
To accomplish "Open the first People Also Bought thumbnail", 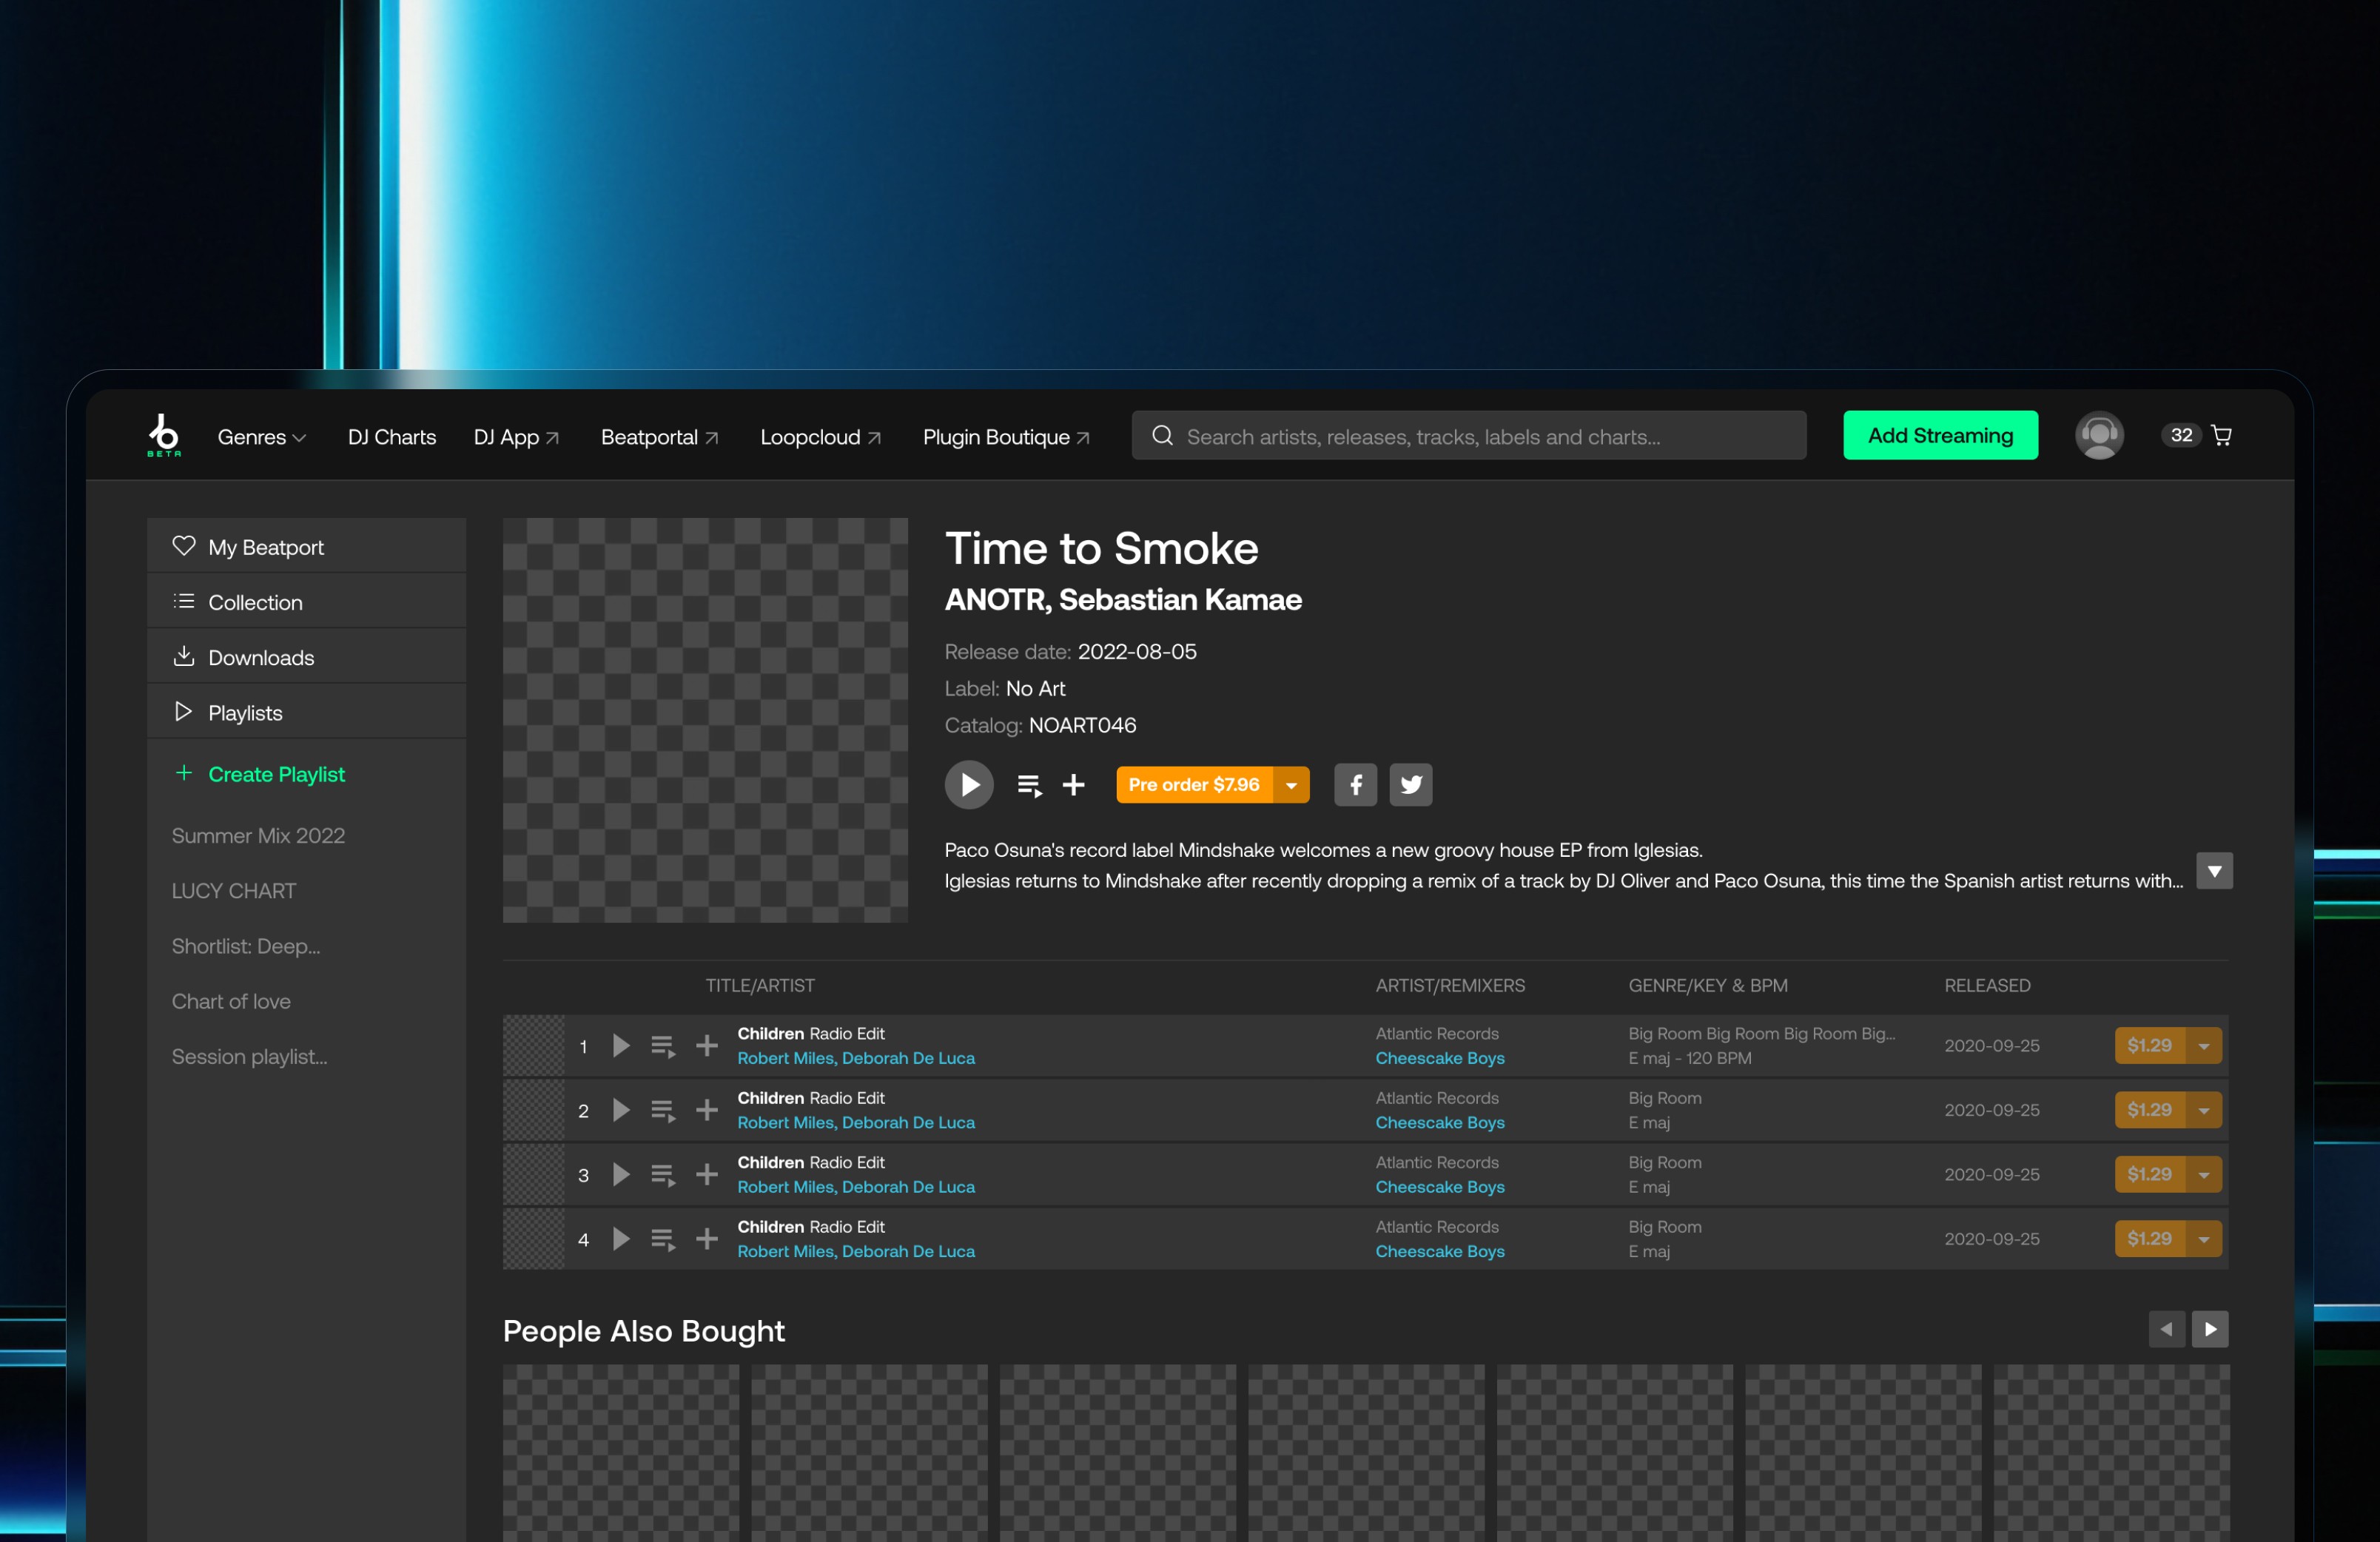I will point(621,1454).
